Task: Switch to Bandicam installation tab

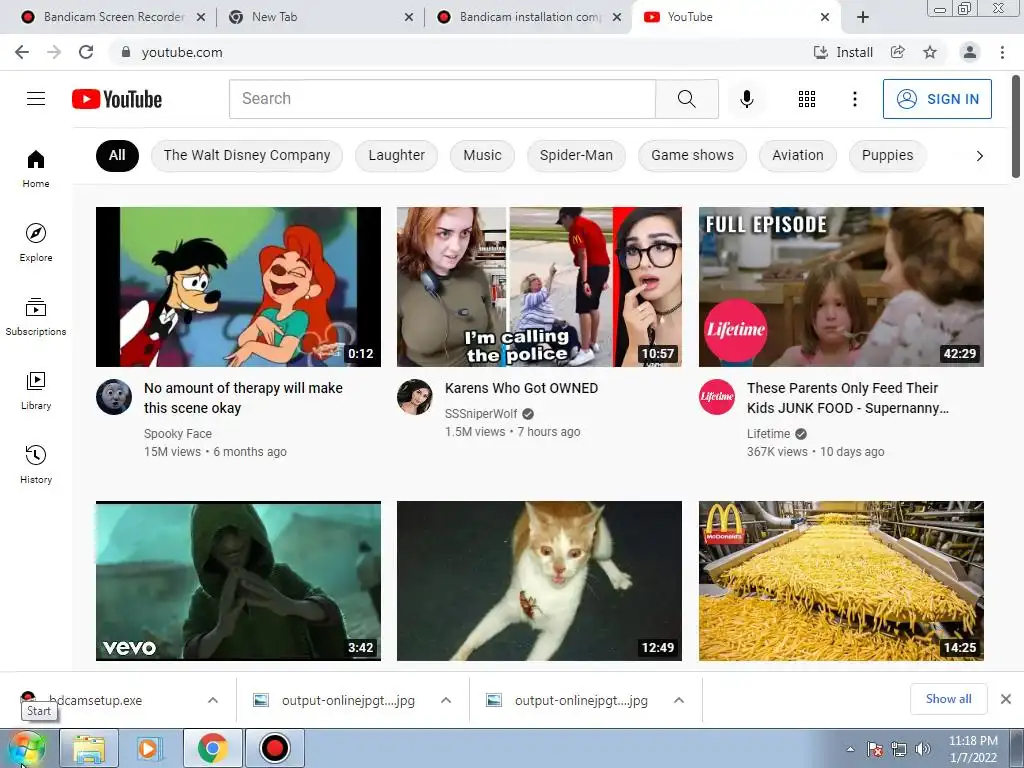Action: click(x=529, y=17)
